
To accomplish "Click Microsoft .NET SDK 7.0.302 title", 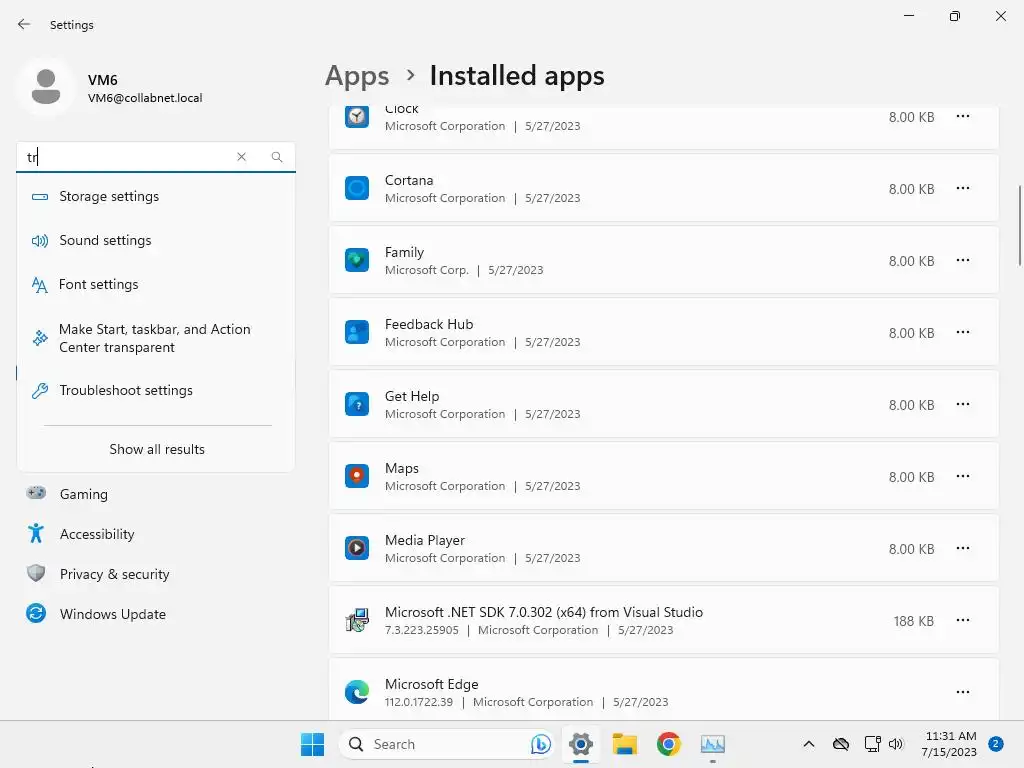I will pyautogui.click(x=544, y=612).
